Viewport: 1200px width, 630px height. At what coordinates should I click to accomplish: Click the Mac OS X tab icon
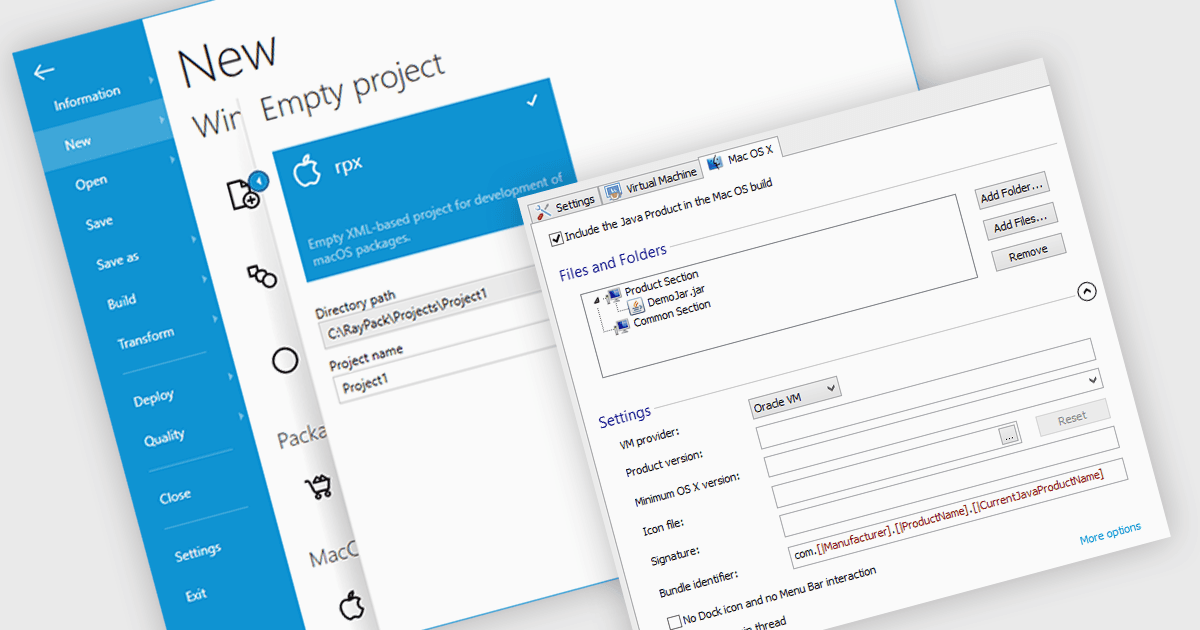(715, 162)
